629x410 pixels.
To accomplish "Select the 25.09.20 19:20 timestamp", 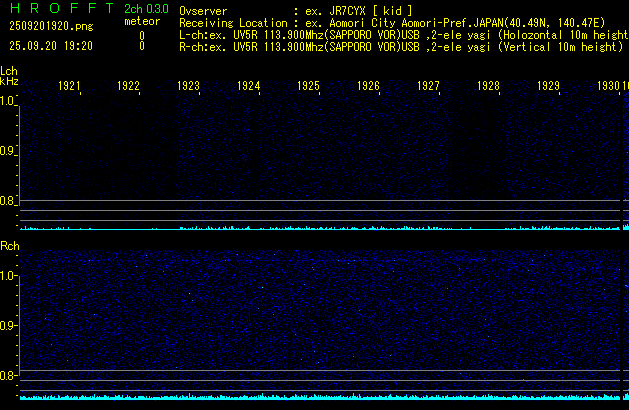I will [50, 46].
